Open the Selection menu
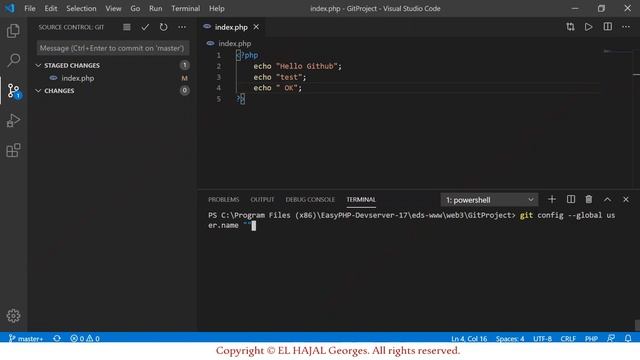Screen dimensions: 640x360 click(81, 8)
